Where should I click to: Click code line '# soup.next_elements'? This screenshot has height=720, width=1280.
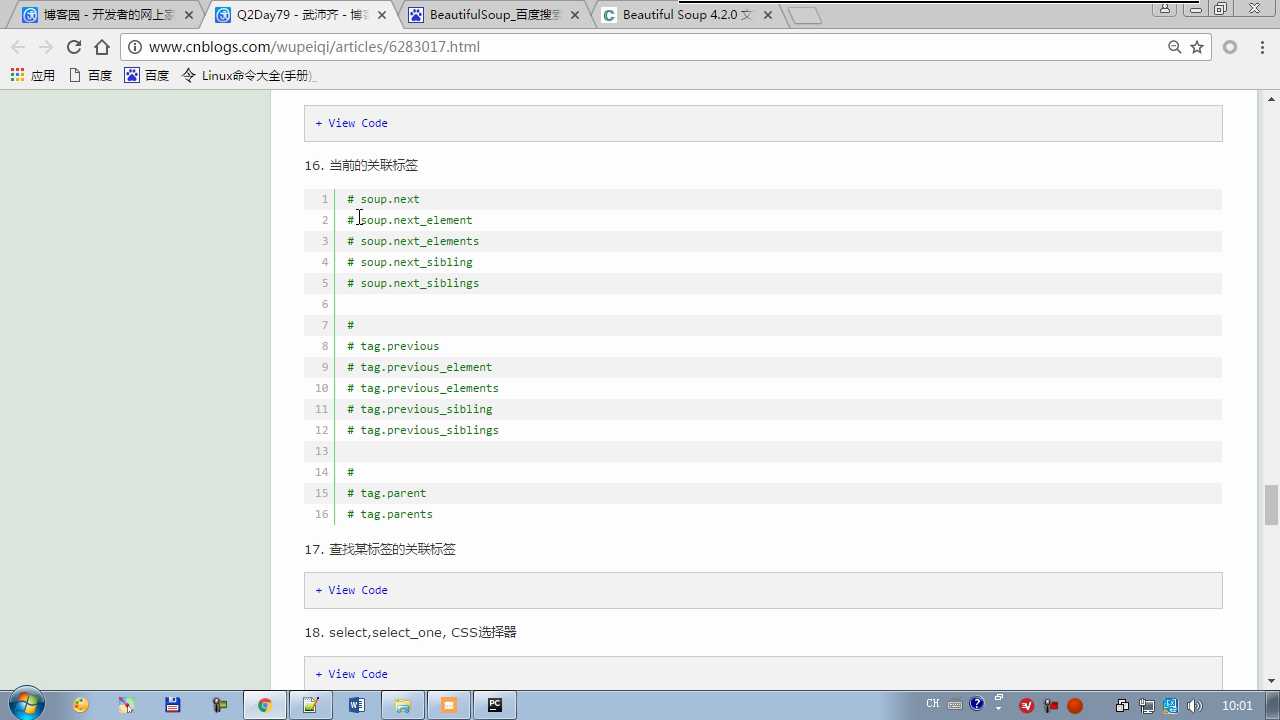point(413,241)
